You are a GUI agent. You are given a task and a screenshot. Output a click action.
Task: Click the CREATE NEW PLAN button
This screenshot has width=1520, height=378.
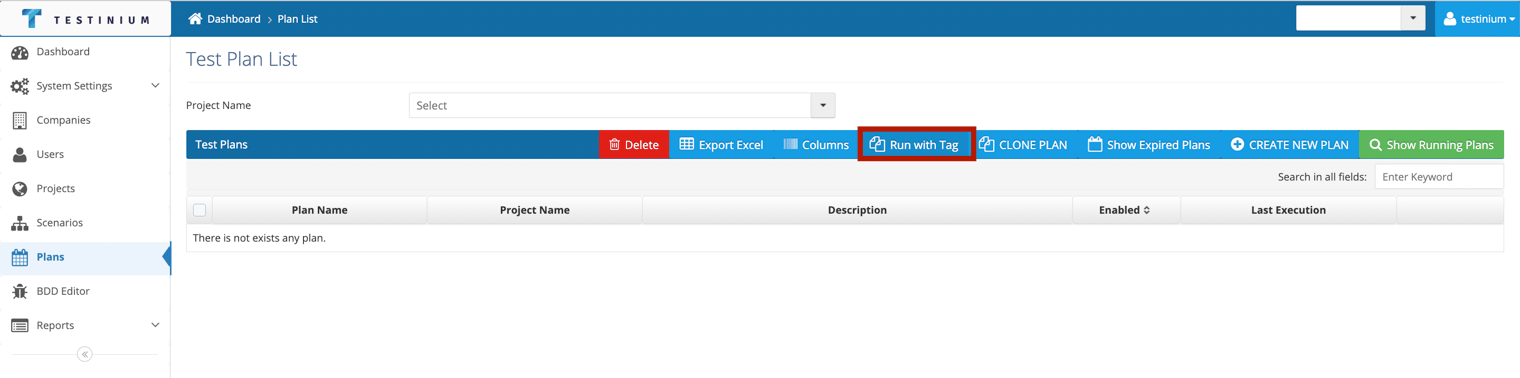point(1289,144)
